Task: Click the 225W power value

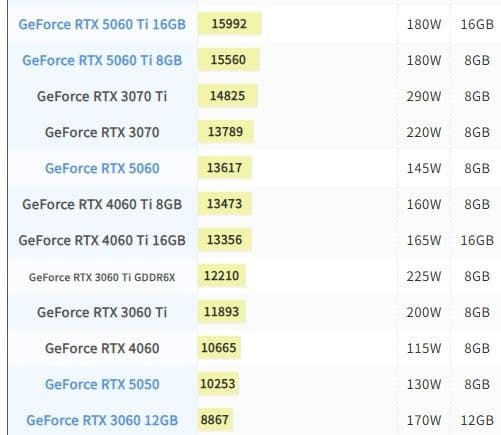Action: (x=424, y=276)
